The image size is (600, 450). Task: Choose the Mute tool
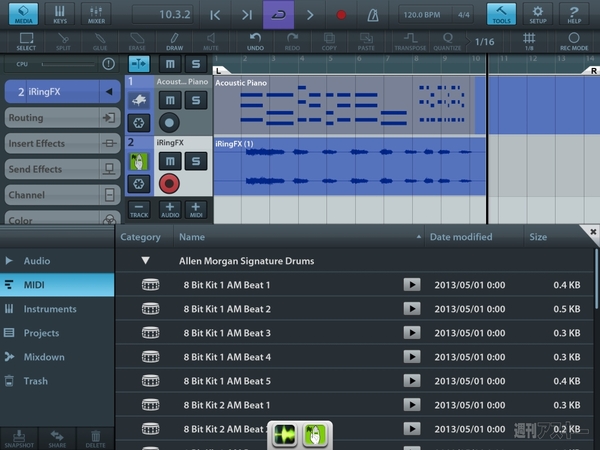coord(211,41)
